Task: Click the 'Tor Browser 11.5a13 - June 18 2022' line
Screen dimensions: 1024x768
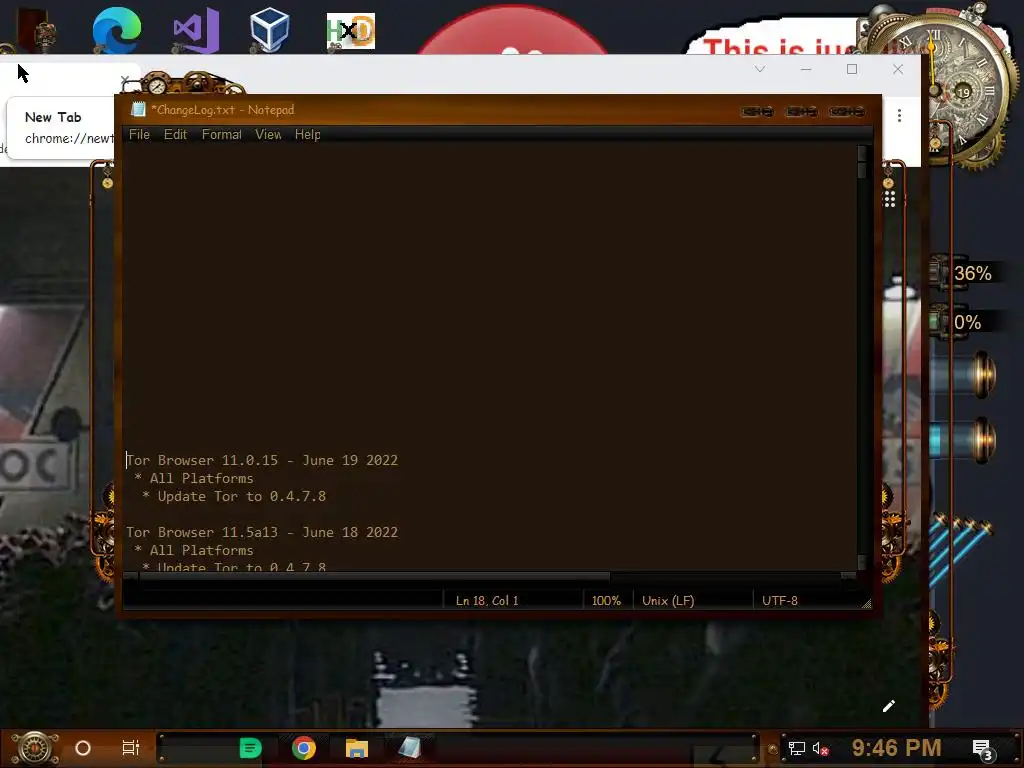Action: click(262, 532)
